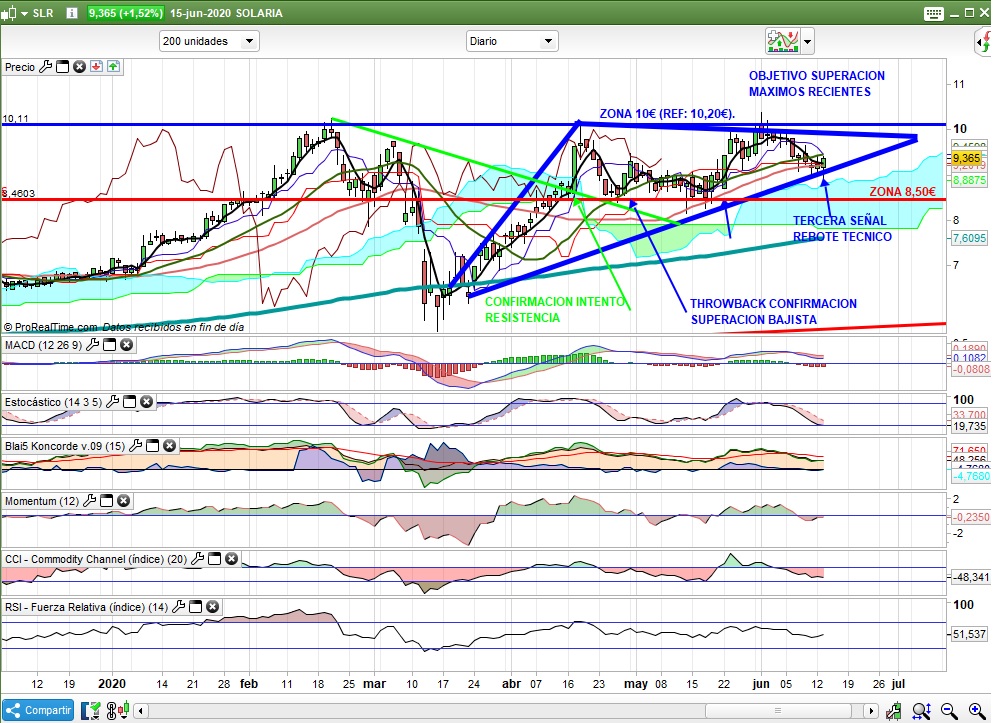Move the Precio panel down

click(x=96, y=67)
